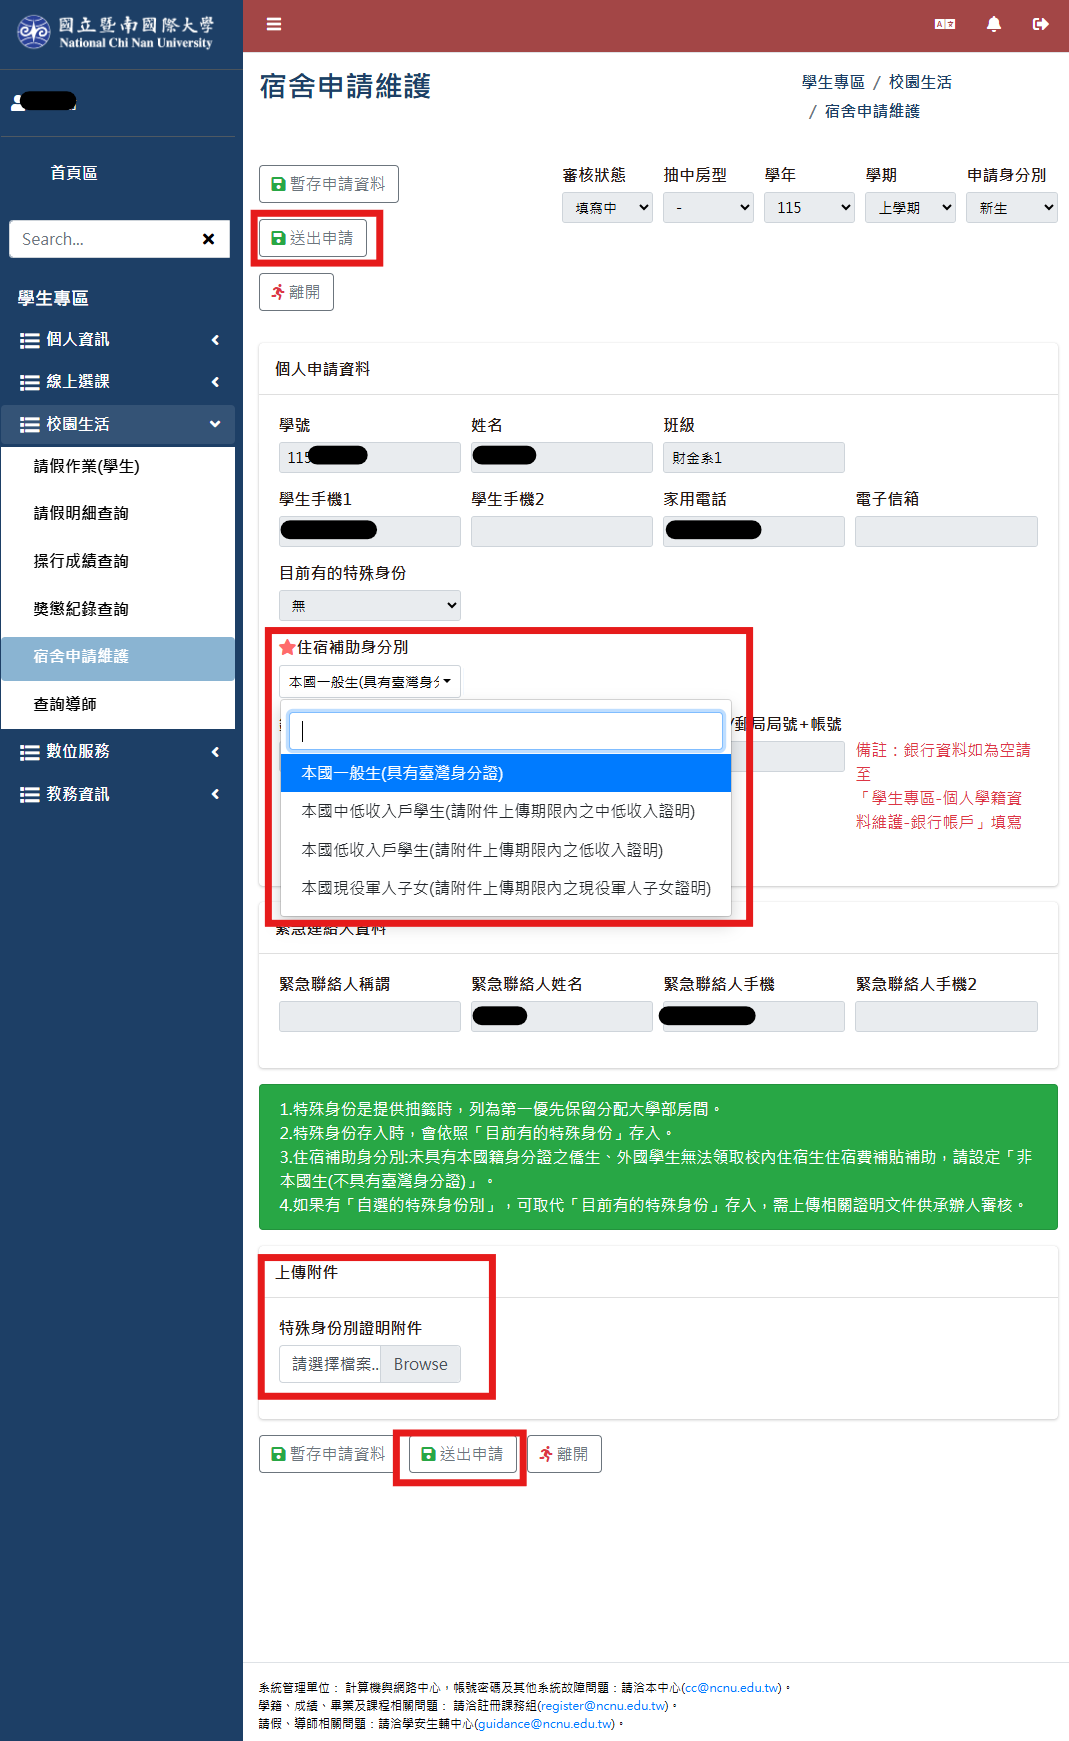Click the user avatar icon in sidebar
Viewport: 1069px width, 1741px height.
pyautogui.click(x=19, y=101)
